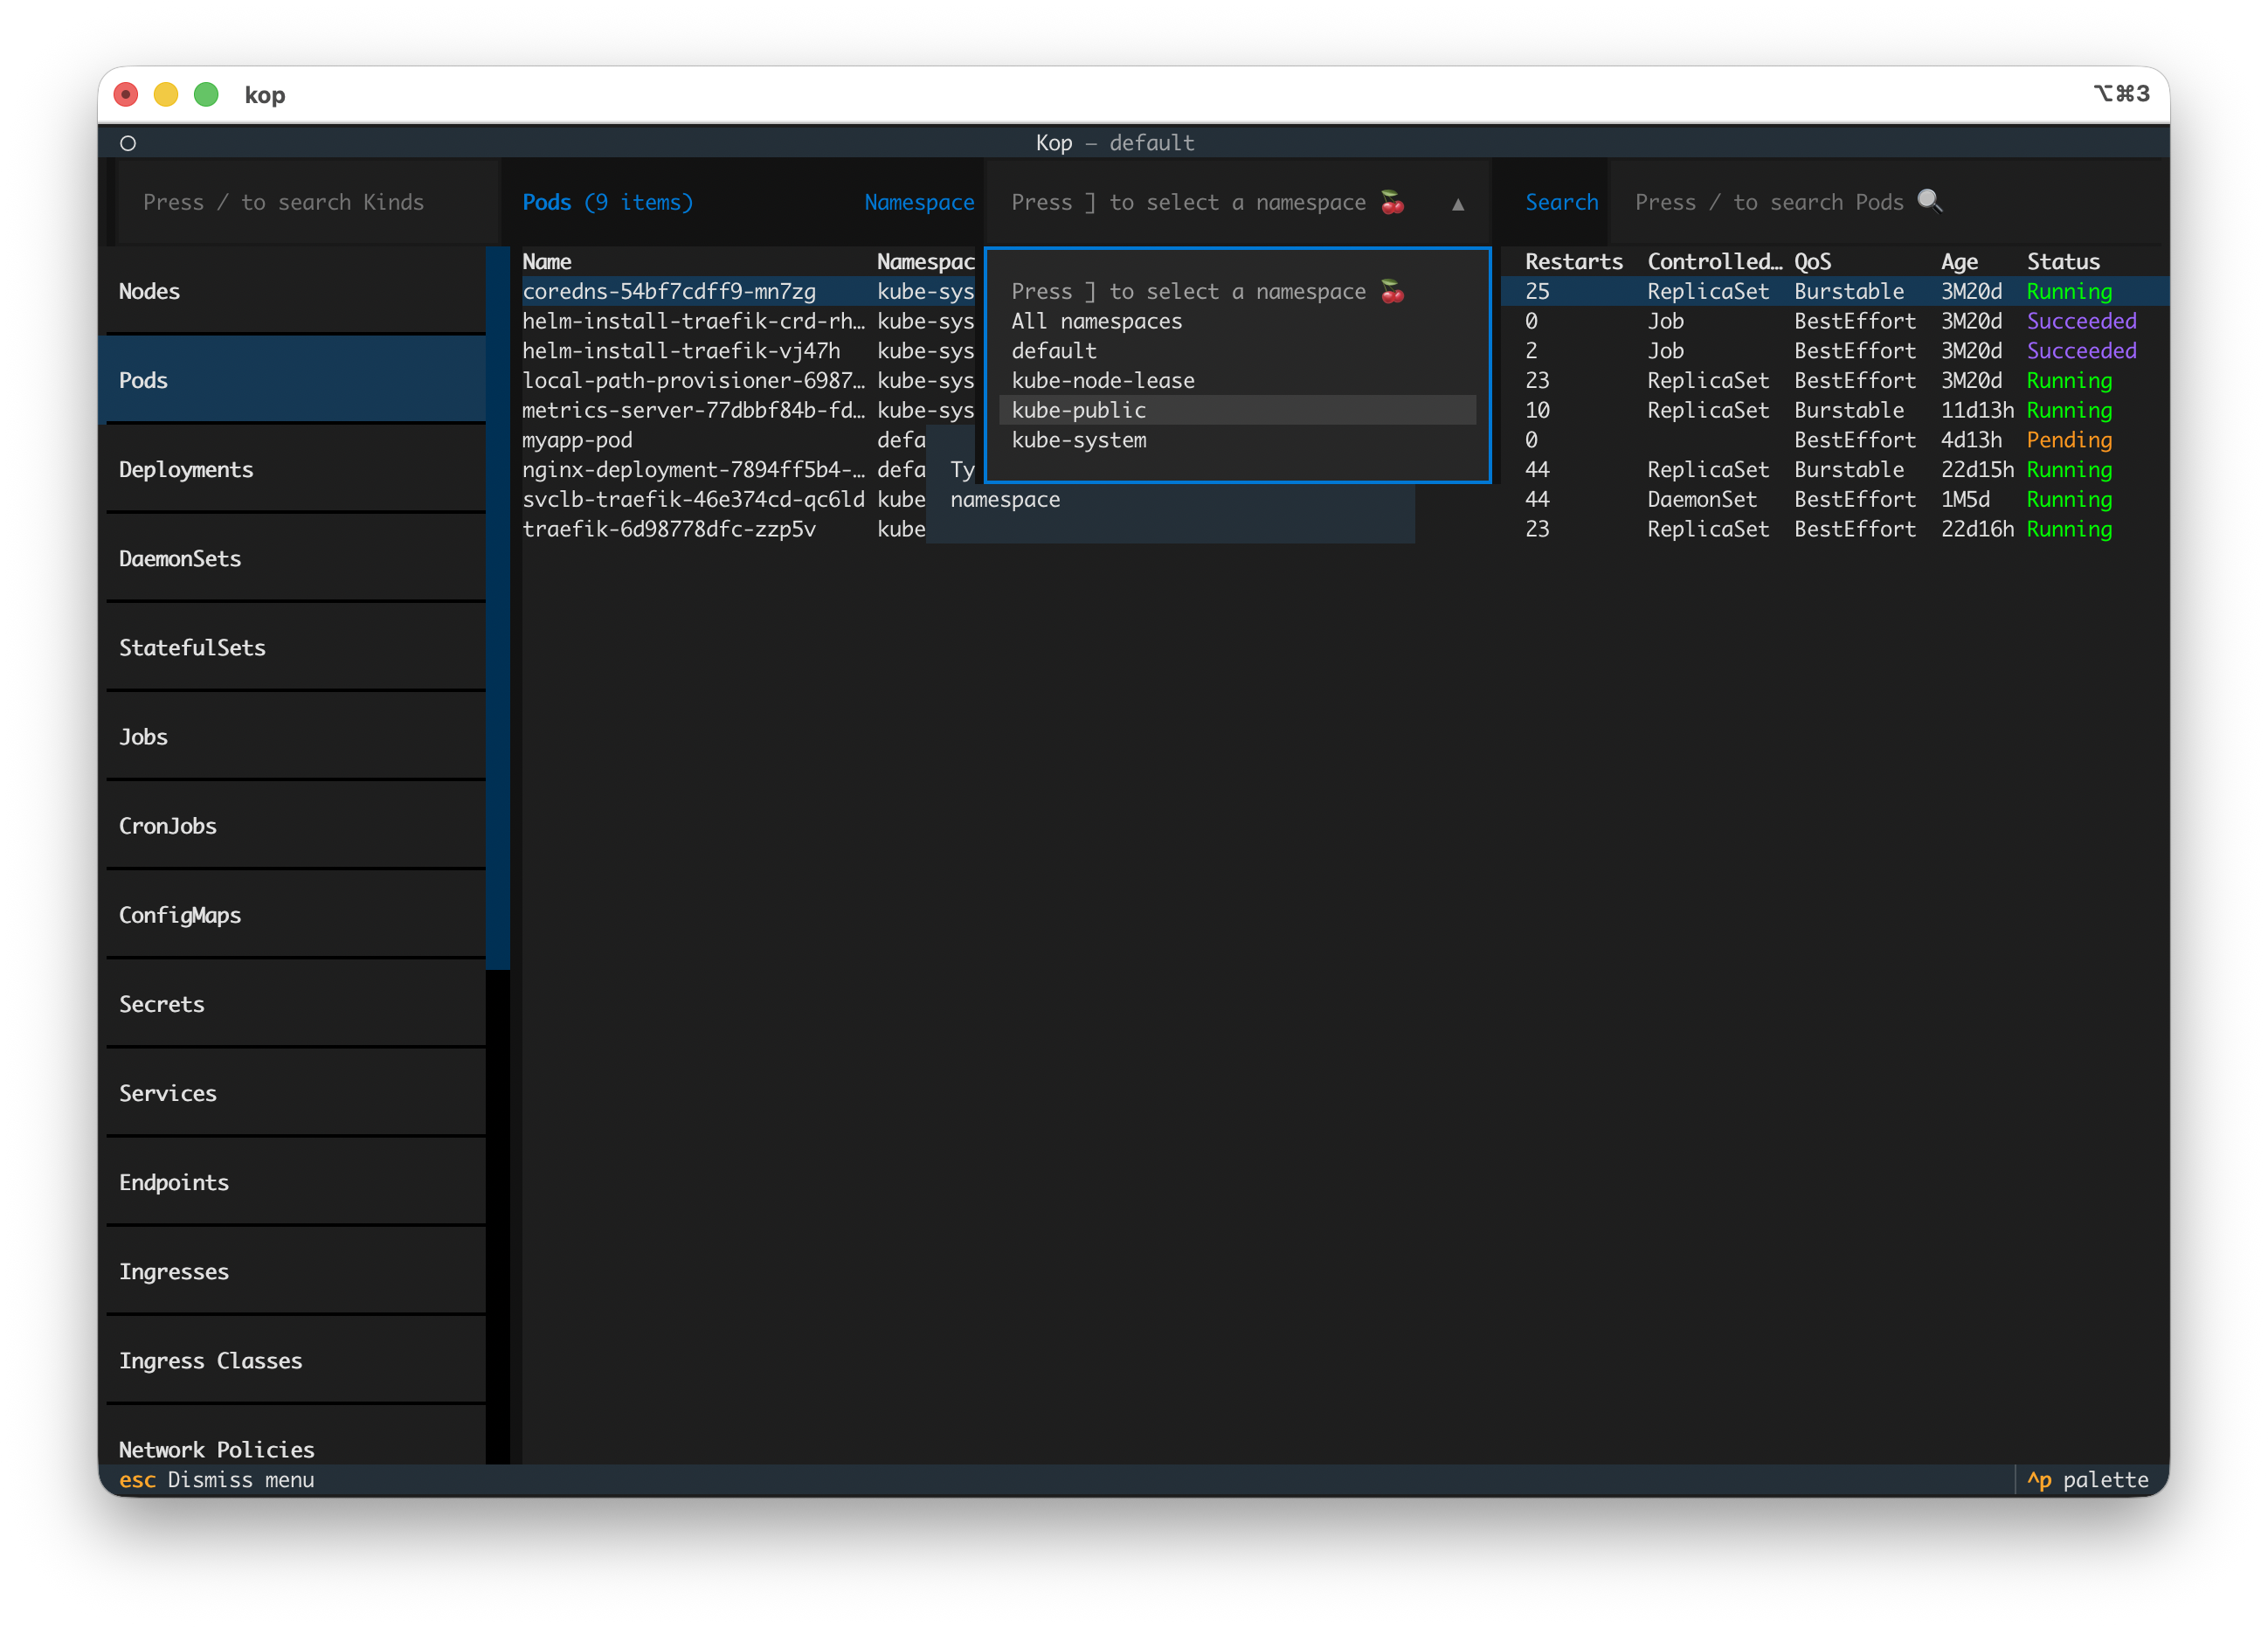Click the 'Kop — default' header title
This screenshot has width=2268, height=1627.
(1114, 143)
